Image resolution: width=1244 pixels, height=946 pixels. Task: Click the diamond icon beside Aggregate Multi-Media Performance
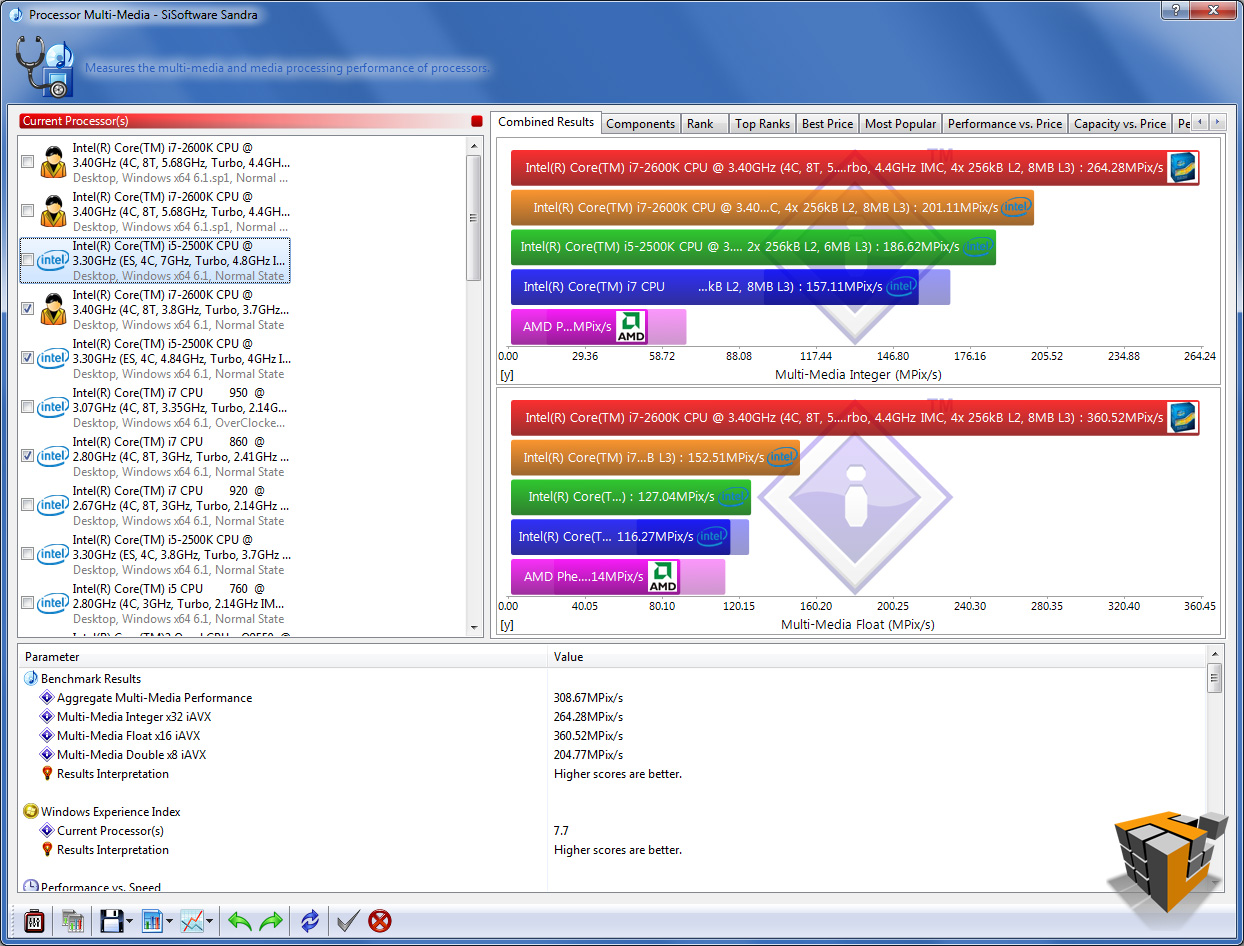[46, 698]
